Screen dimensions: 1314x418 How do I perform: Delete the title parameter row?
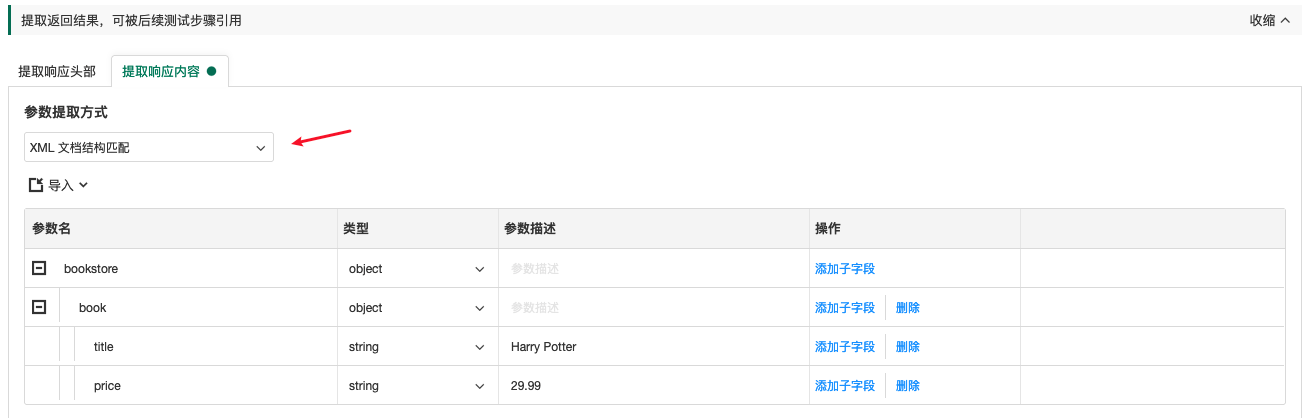[x=907, y=347]
